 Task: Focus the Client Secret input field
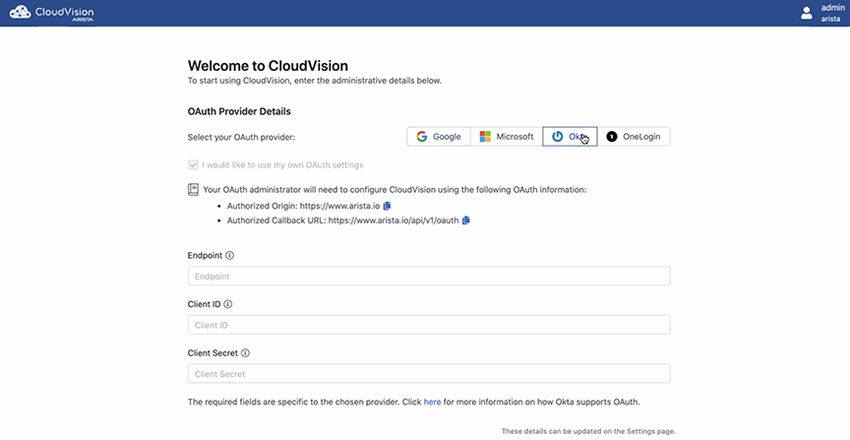429,373
